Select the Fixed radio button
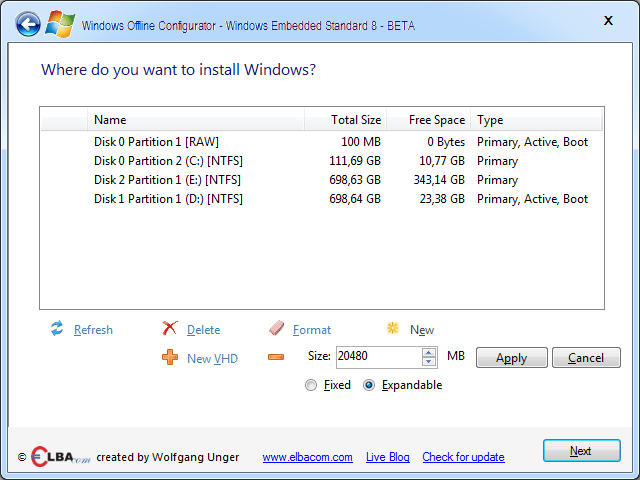 point(311,385)
